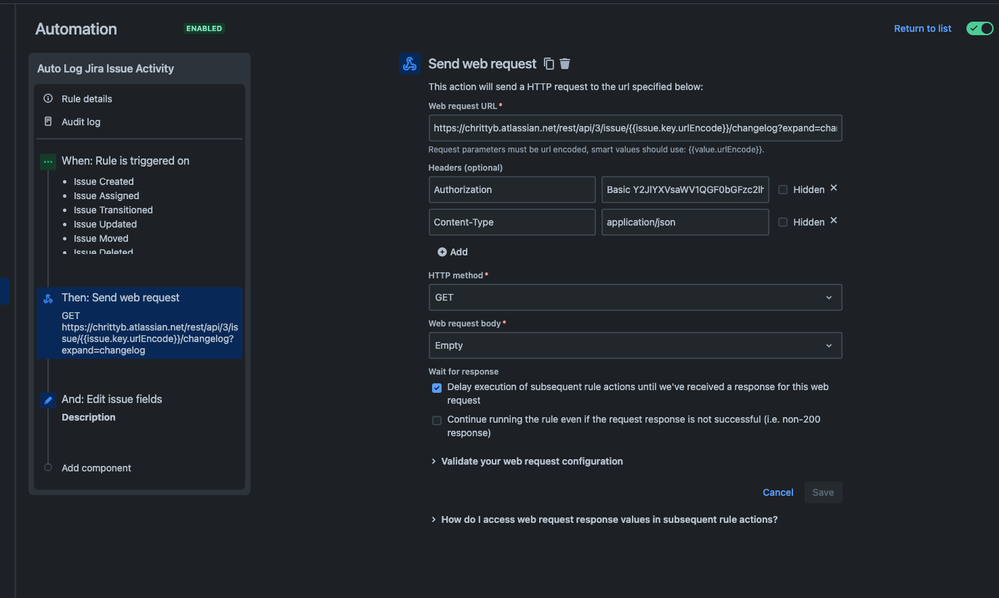Viewport: 999px width, 598px height.
Task: Select When: Rule is triggered on step
Action: click(x=125, y=161)
